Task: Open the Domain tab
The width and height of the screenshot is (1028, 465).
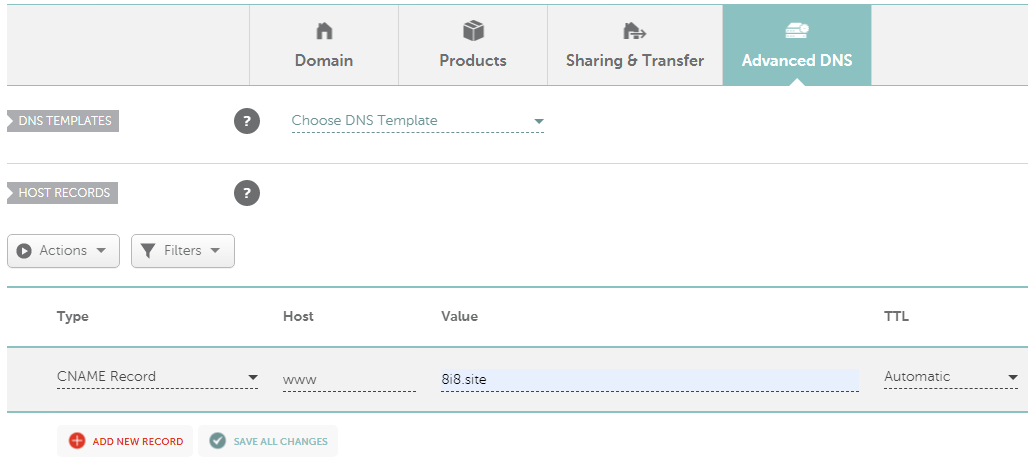Action: pos(324,45)
